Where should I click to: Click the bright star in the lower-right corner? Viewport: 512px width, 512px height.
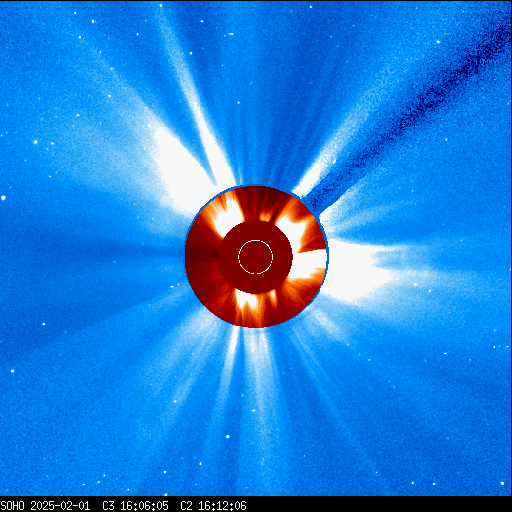(502, 483)
